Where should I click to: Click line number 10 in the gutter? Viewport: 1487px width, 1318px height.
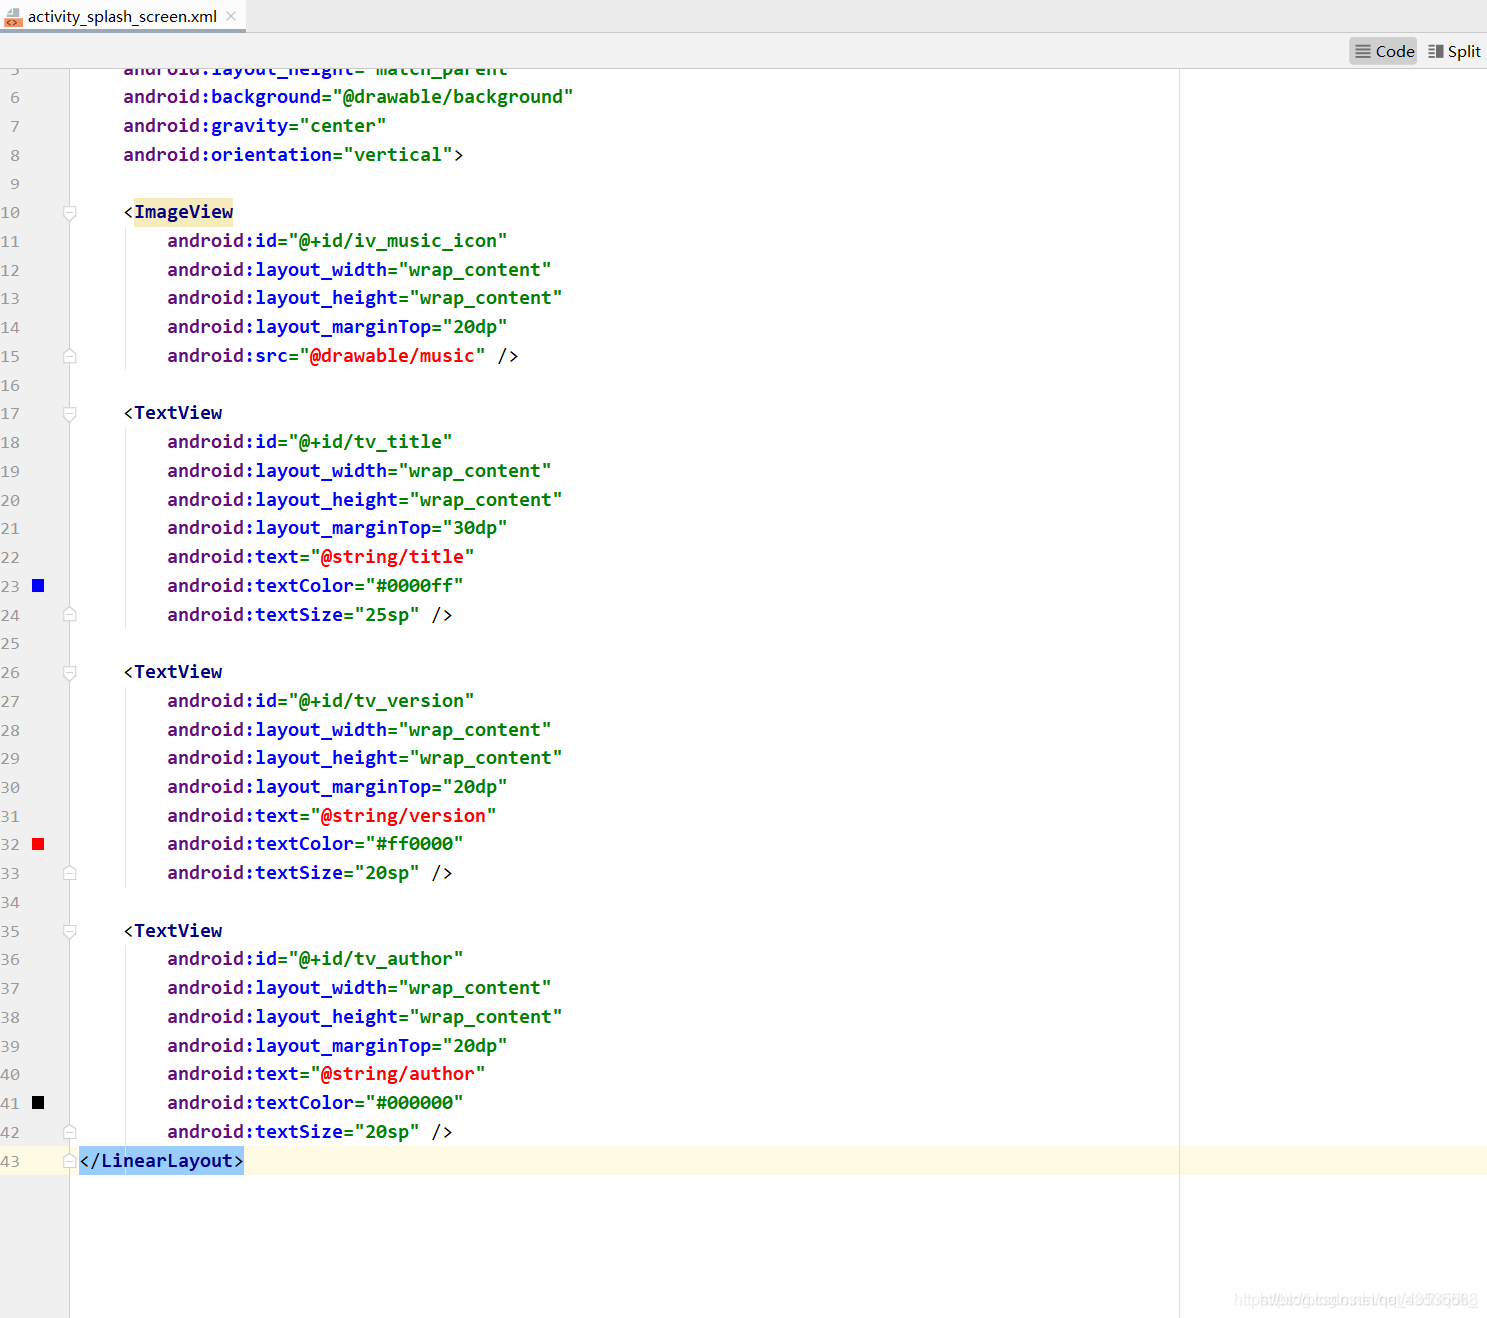click(x=10, y=213)
